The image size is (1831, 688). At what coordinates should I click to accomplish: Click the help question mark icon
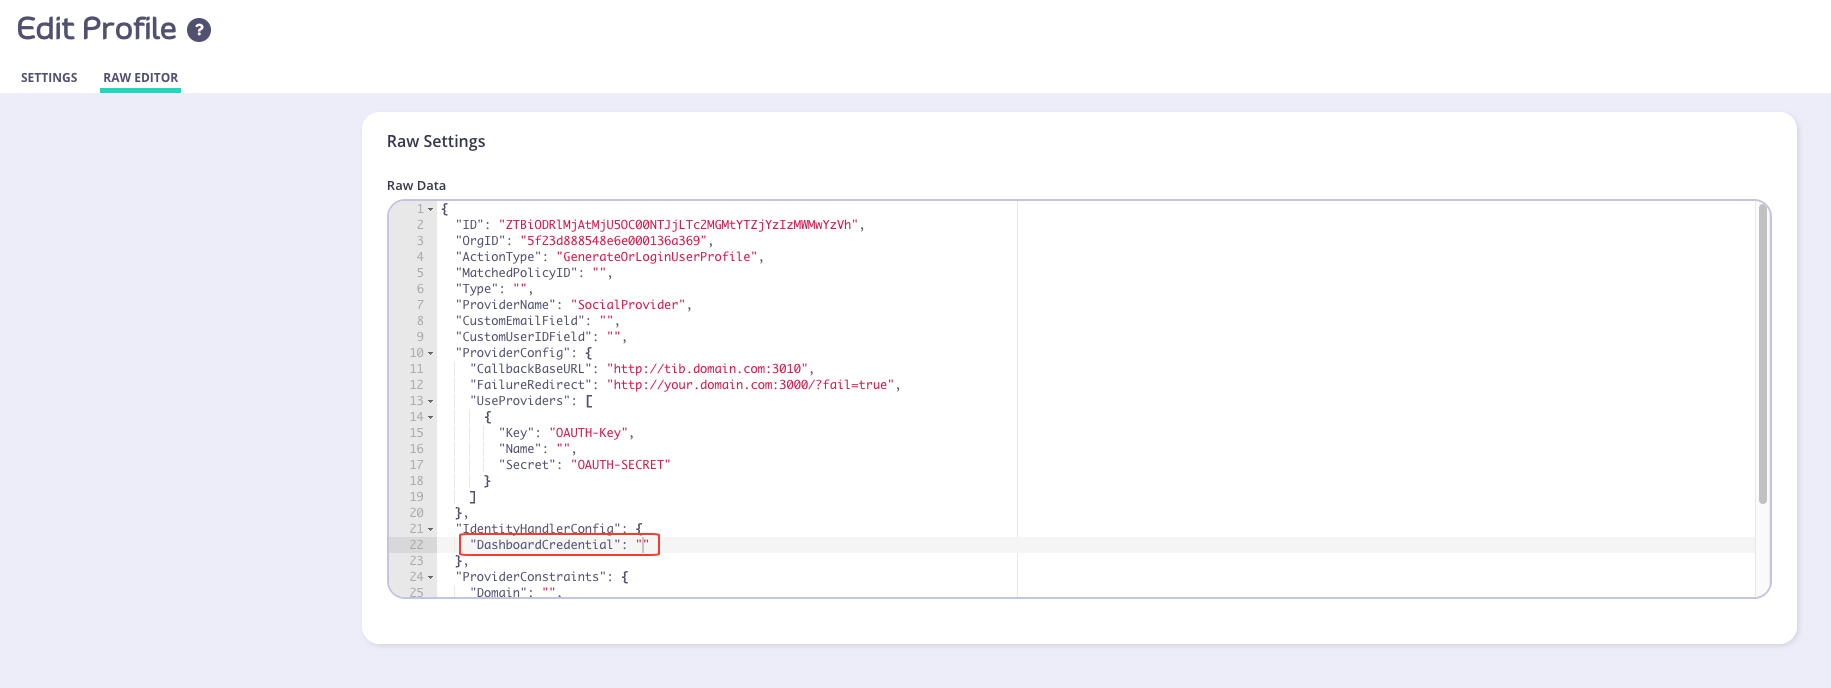(x=199, y=30)
